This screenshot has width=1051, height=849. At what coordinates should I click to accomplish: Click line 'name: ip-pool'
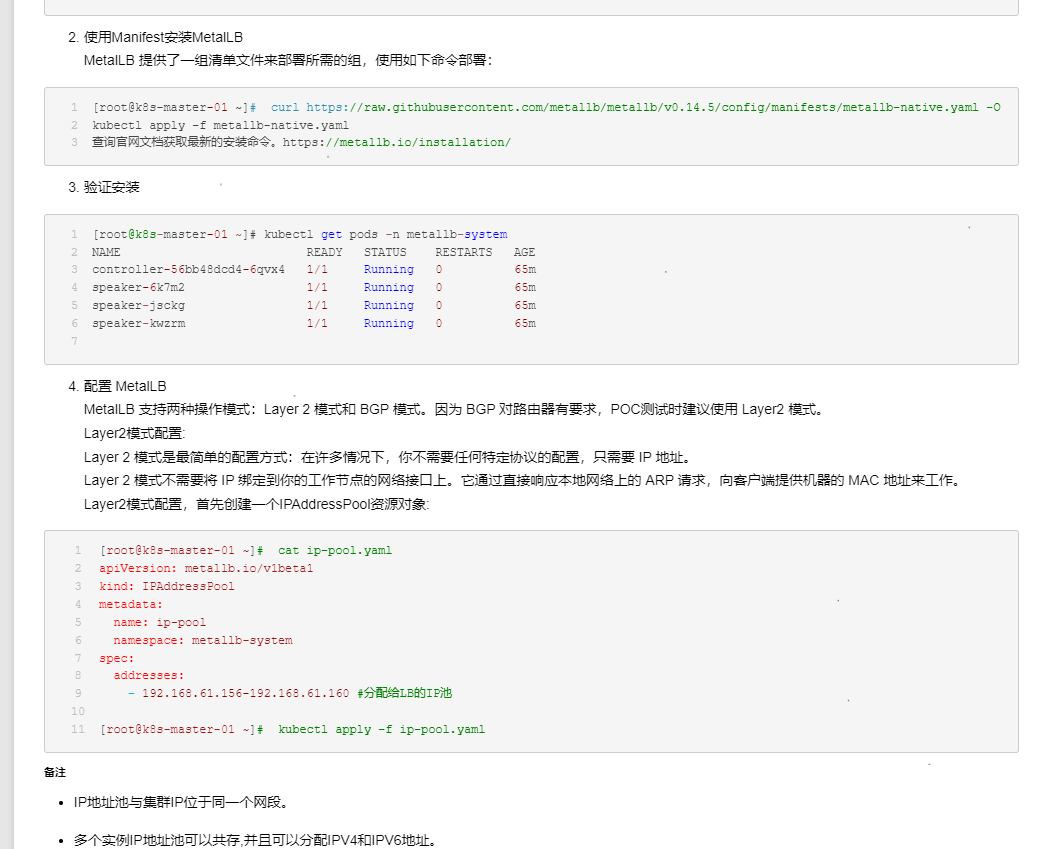coord(160,623)
